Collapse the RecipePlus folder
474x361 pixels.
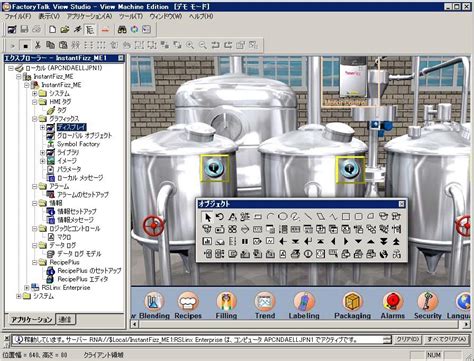(x=35, y=262)
